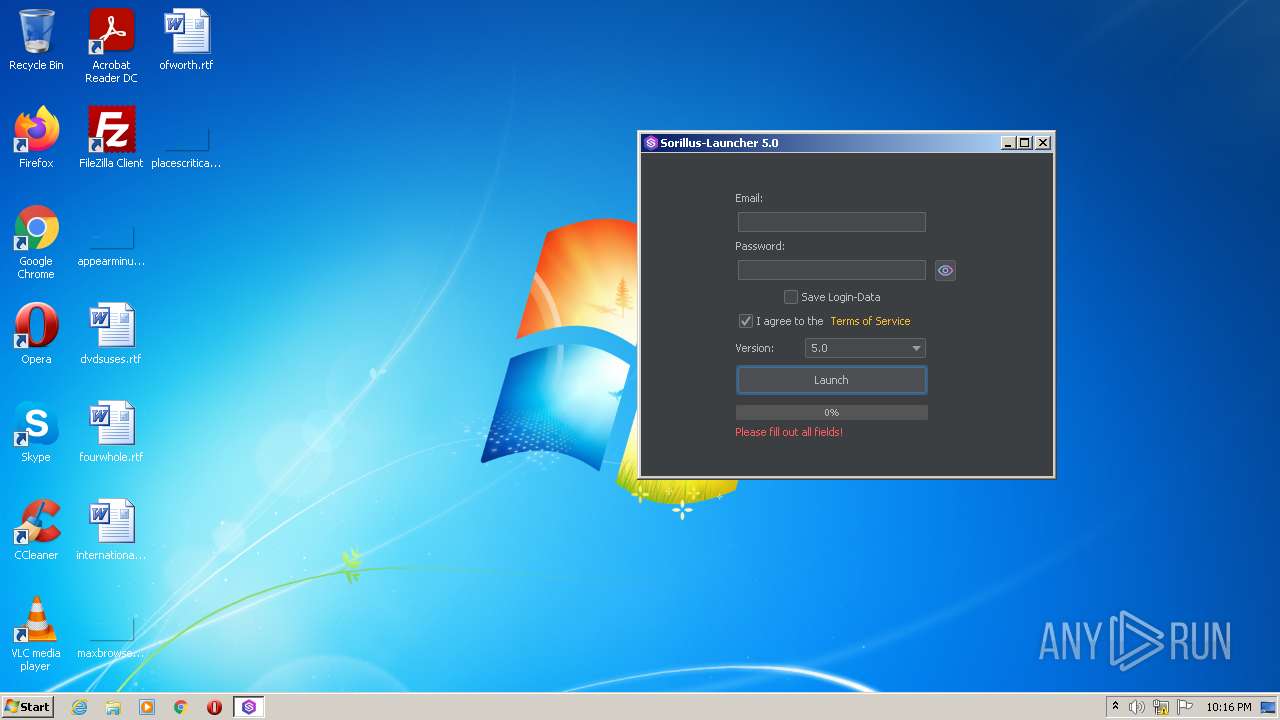Image resolution: width=1280 pixels, height=720 pixels.
Task: Click the 10:16 PM taskbar clock
Action: coord(1228,707)
